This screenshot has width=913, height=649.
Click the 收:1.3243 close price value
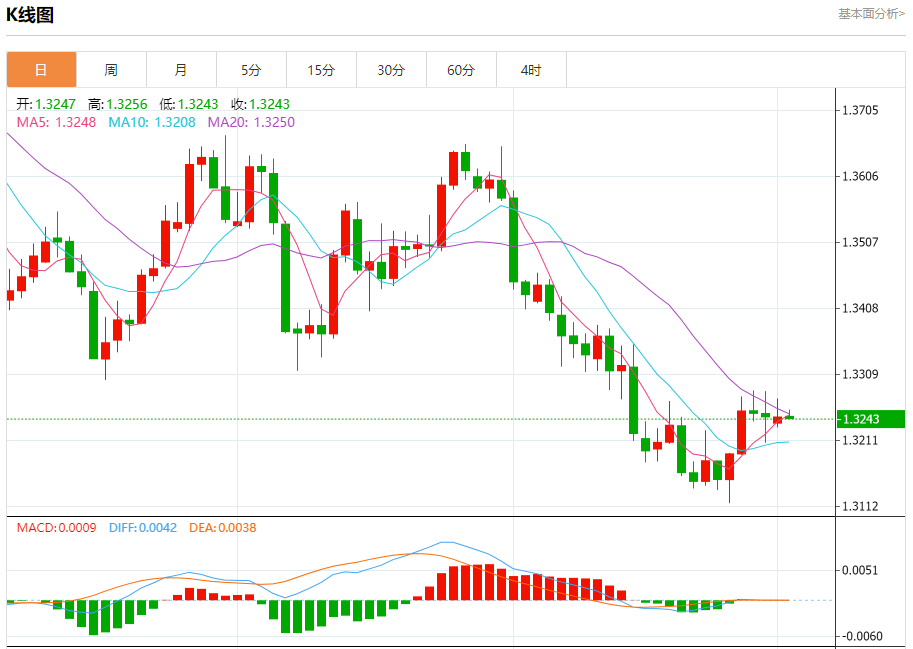(260, 104)
